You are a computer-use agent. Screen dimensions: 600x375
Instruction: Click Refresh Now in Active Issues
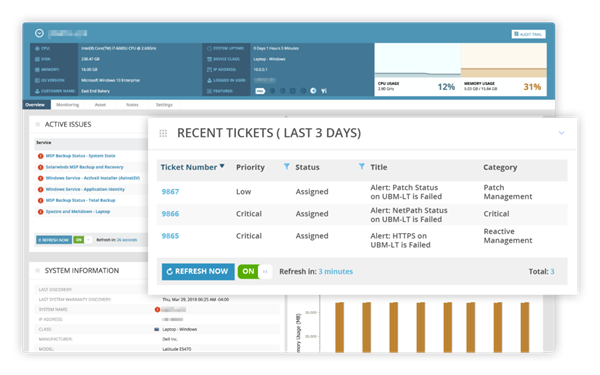tap(54, 240)
